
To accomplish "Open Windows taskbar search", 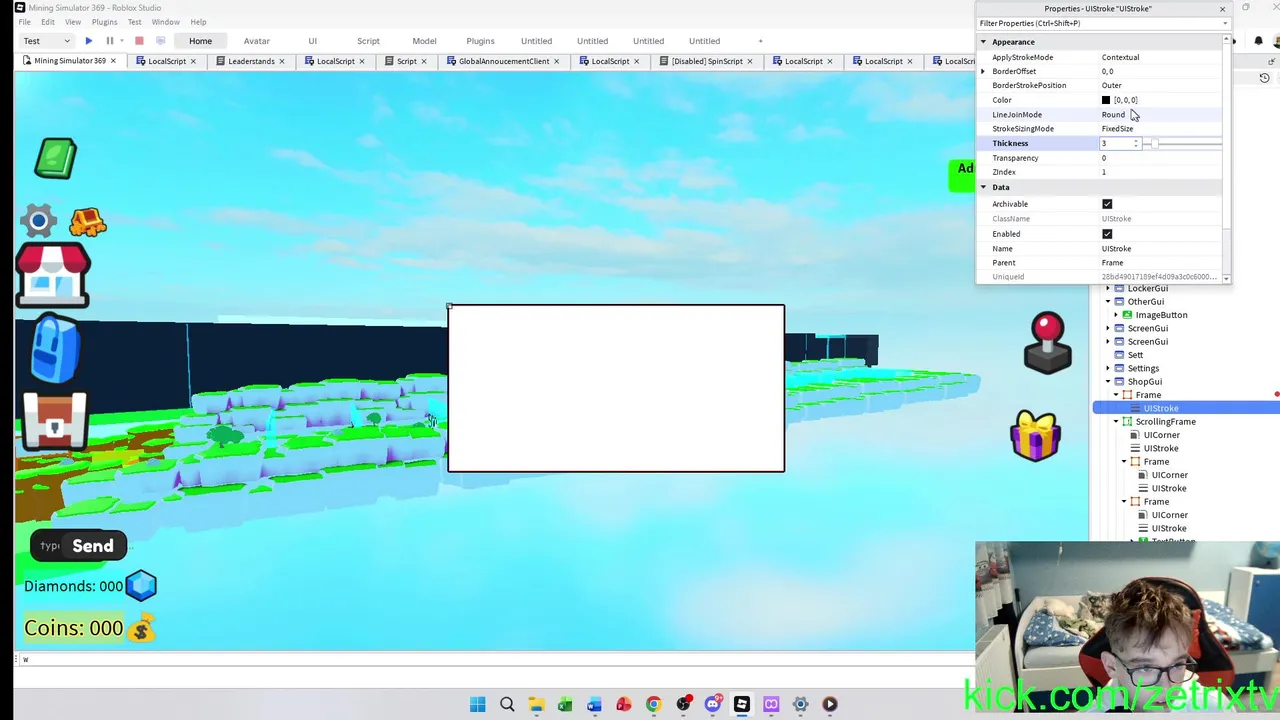I will pos(507,704).
